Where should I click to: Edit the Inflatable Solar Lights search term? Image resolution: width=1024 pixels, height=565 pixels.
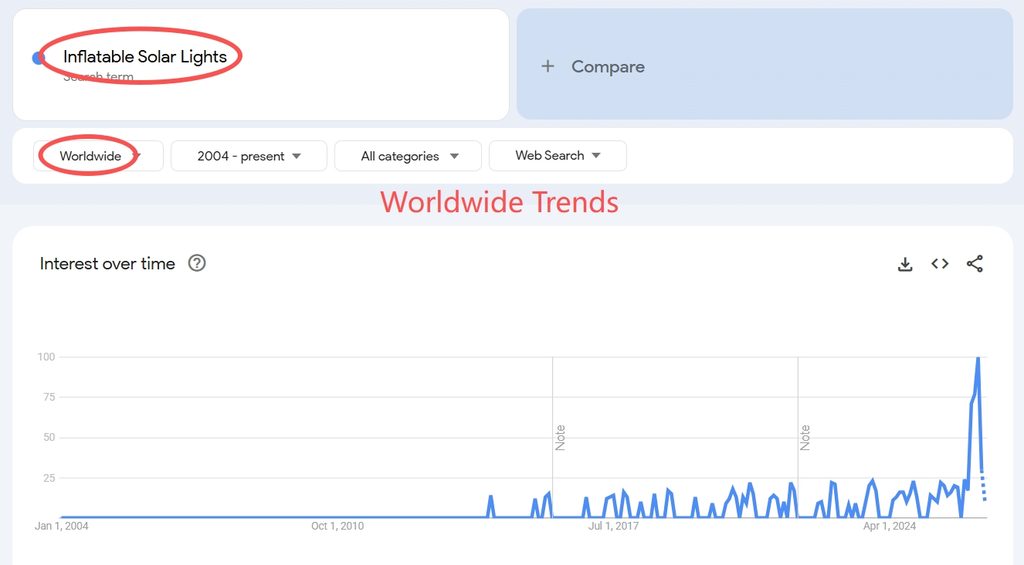pyautogui.click(x=145, y=57)
